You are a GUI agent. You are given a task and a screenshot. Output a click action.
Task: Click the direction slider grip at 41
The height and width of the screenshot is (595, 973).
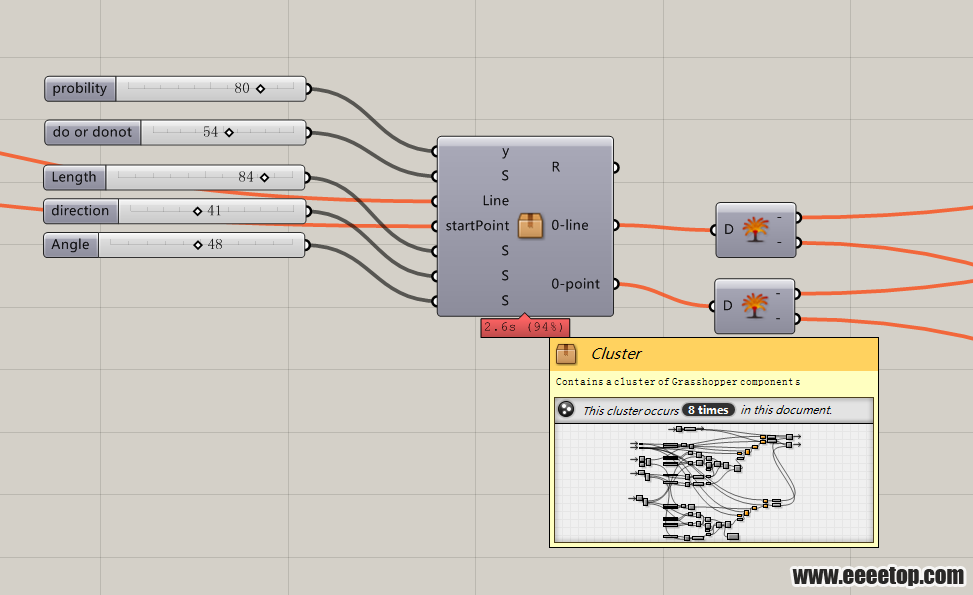197,211
